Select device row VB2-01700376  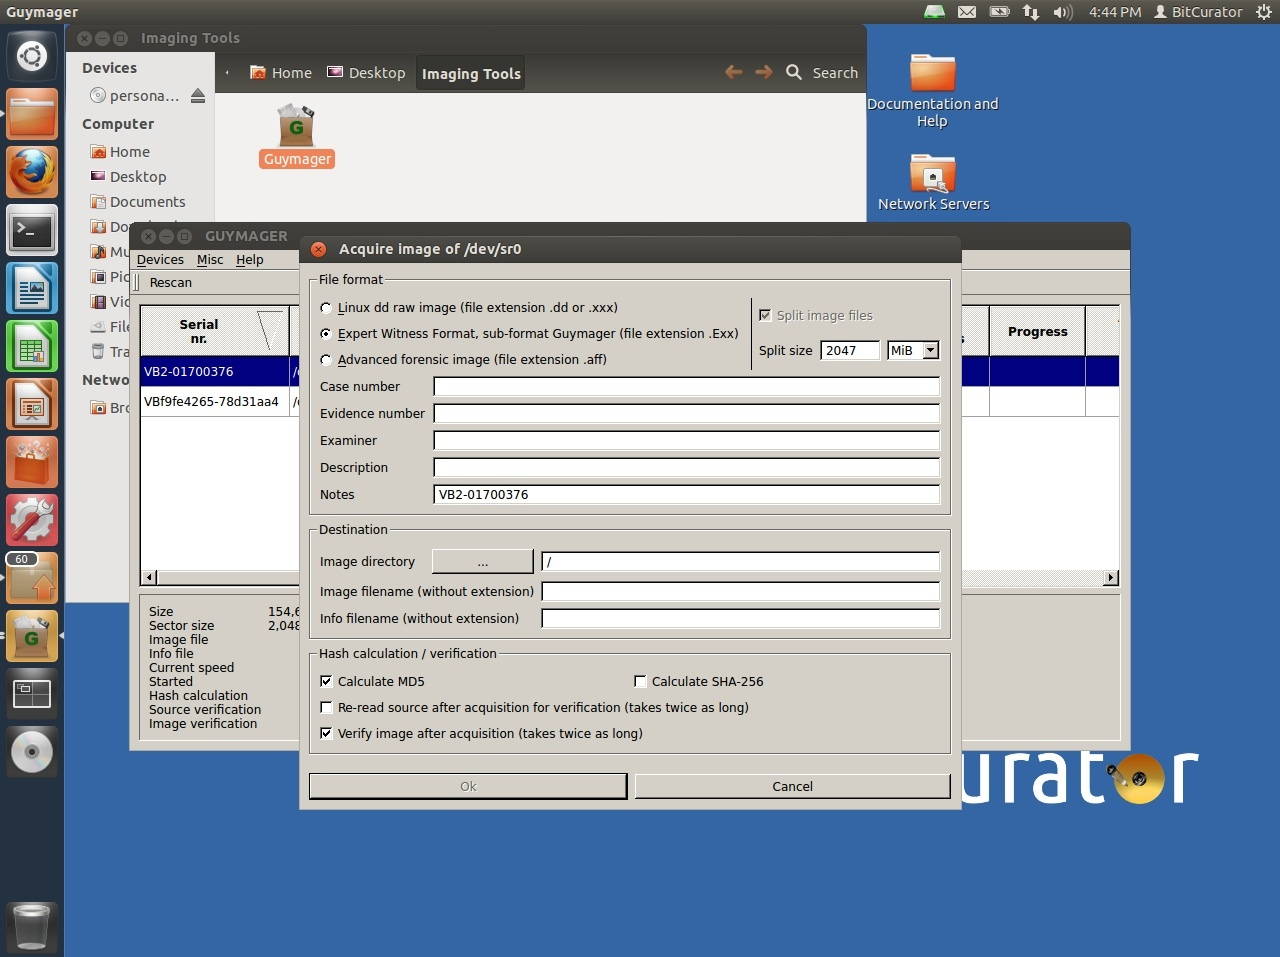(x=220, y=371)
